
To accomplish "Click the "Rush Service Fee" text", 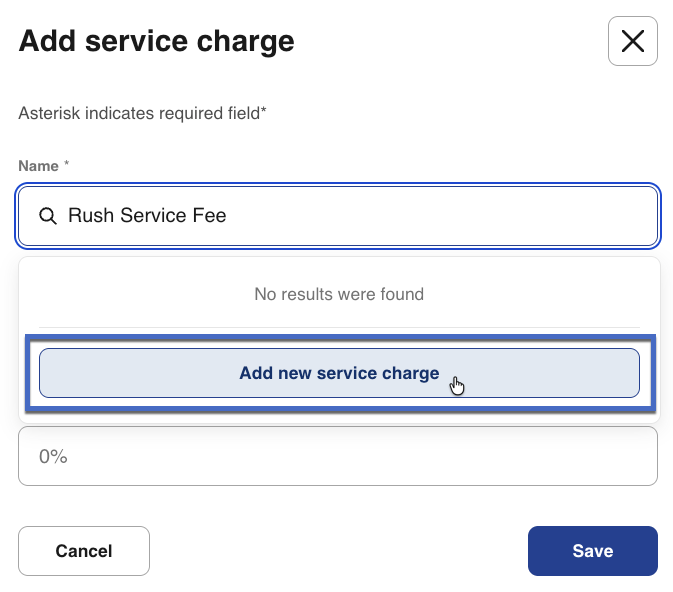I will tap(147, 216).
